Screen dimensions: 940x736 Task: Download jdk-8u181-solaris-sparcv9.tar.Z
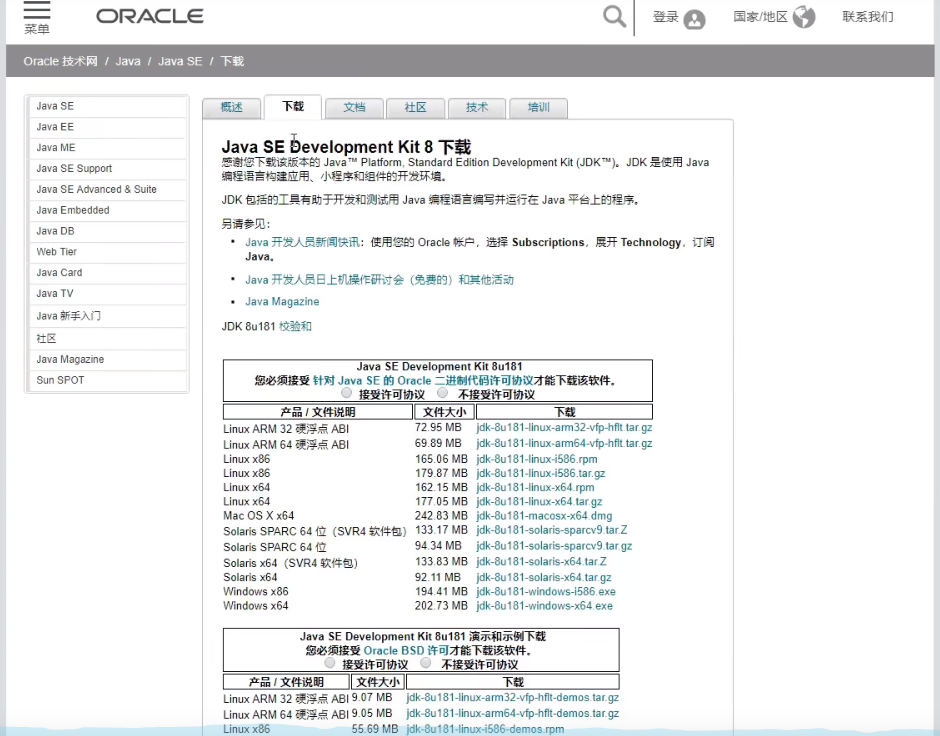(x=552, y=530)
